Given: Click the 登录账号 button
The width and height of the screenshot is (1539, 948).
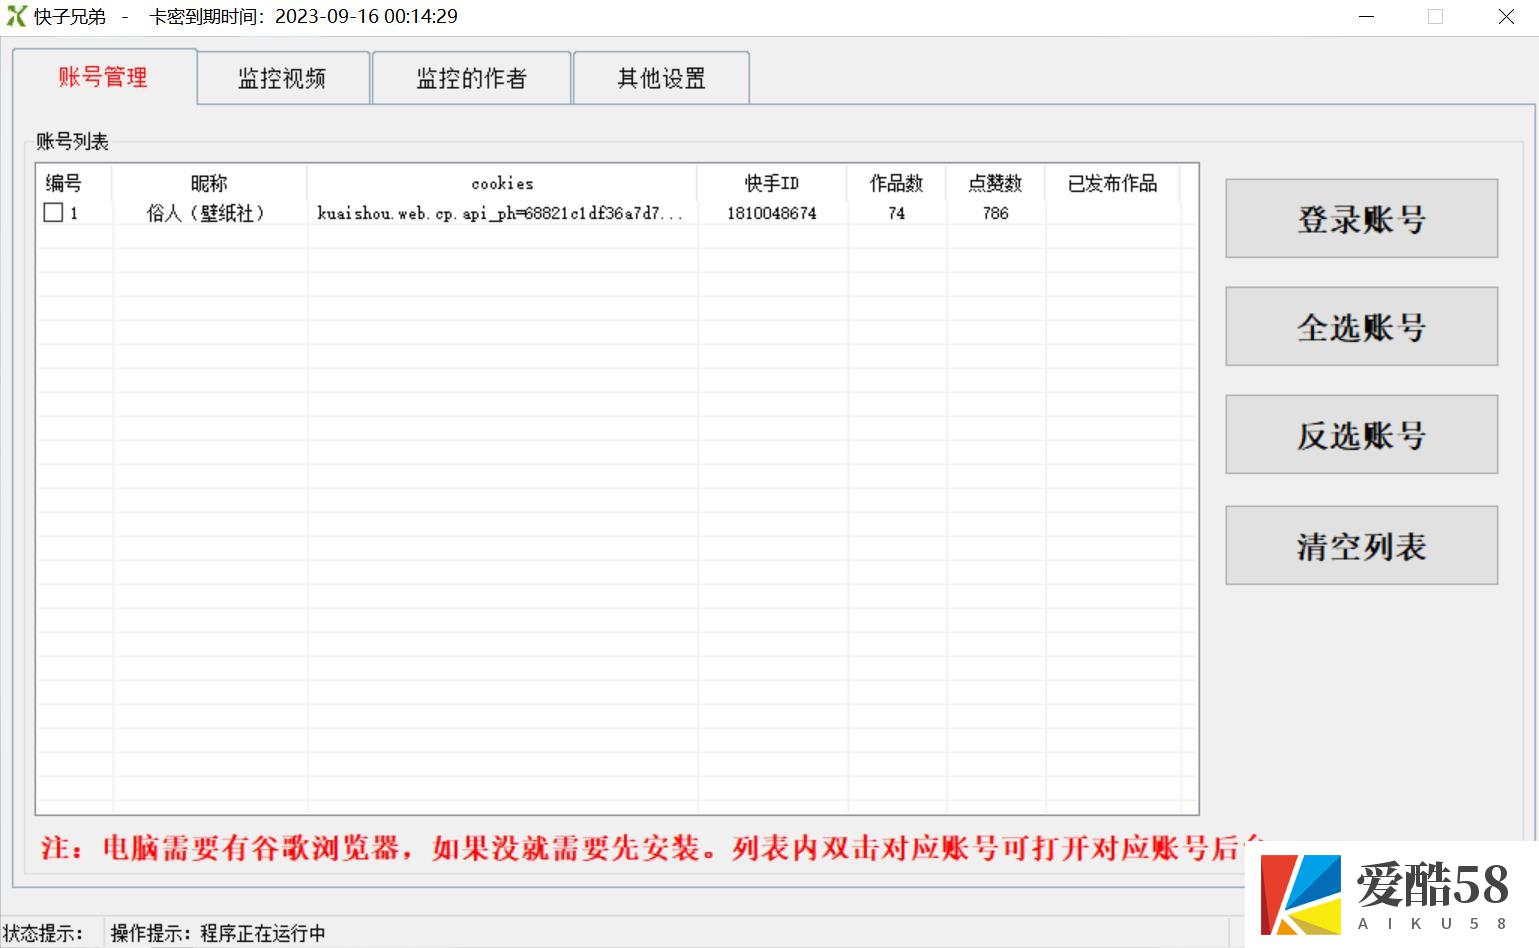Looking at the screenshot, I should (1361, 219).
